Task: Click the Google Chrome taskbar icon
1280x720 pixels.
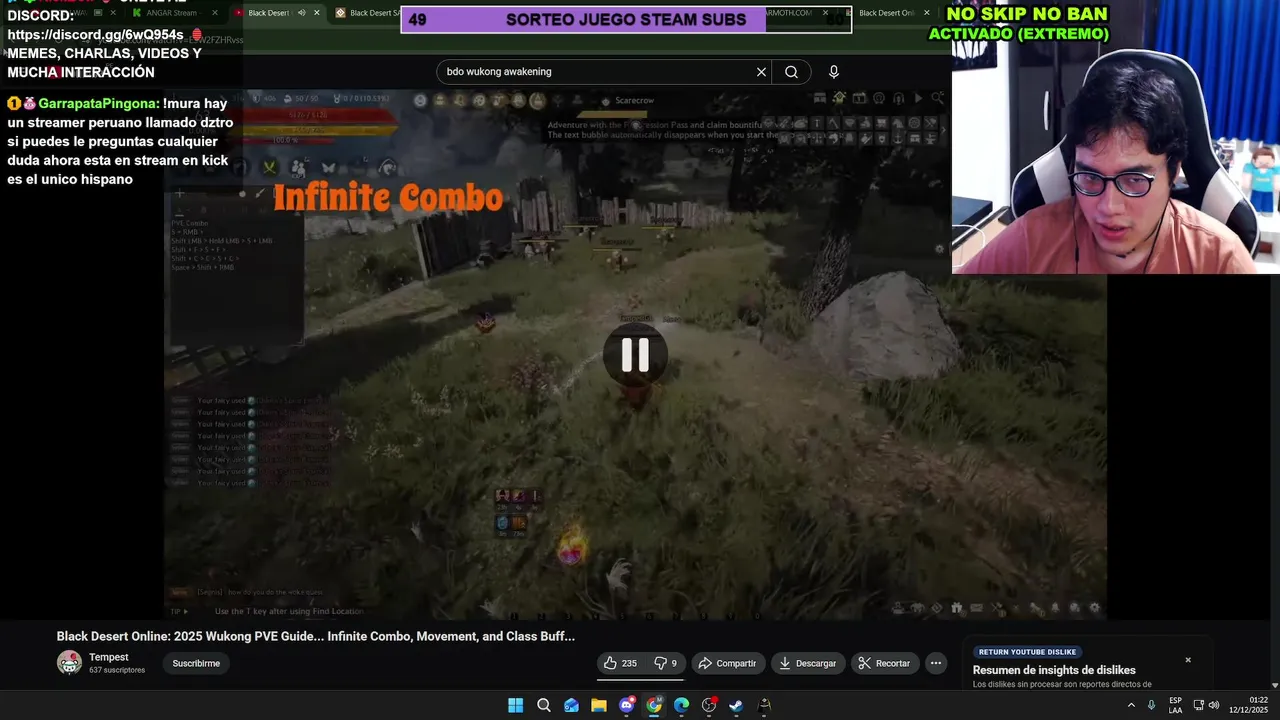Action: point(654,705)
